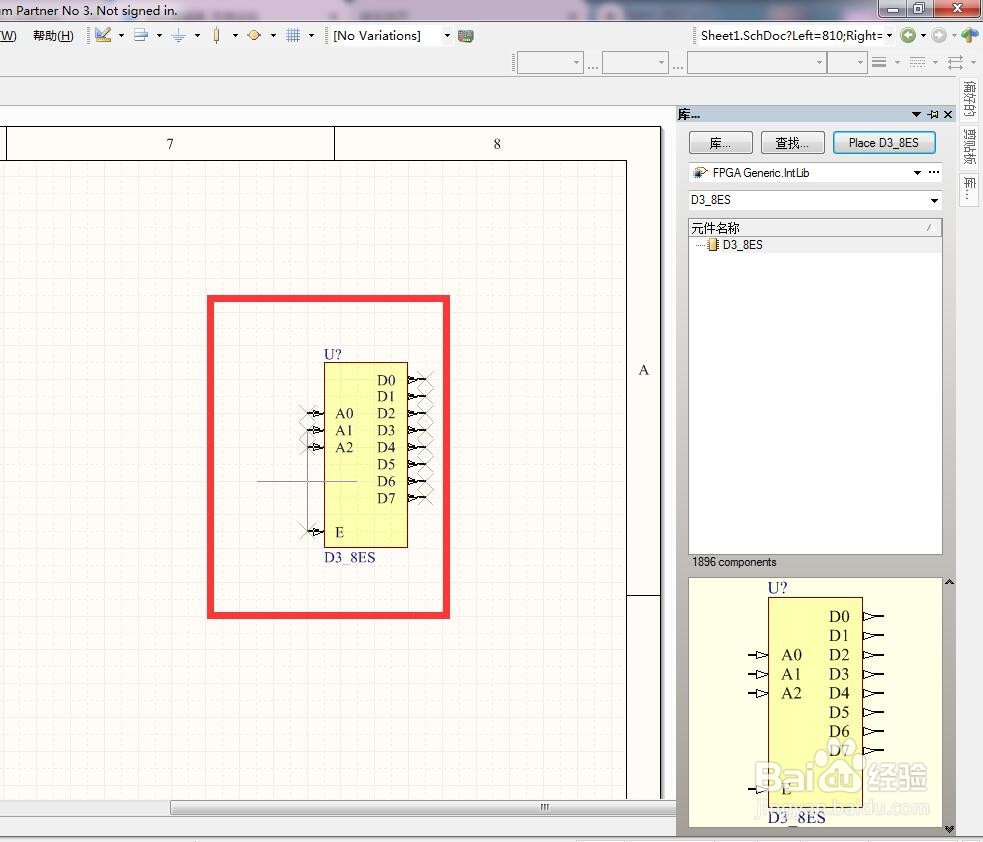Click the A0 pin on schematic component

click(x=315, y=413)
